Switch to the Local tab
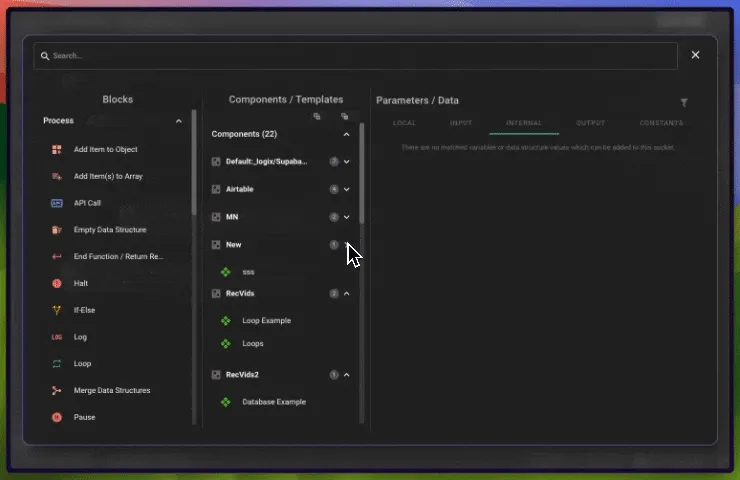The image size is (740, 480). (x=404, y=123)
